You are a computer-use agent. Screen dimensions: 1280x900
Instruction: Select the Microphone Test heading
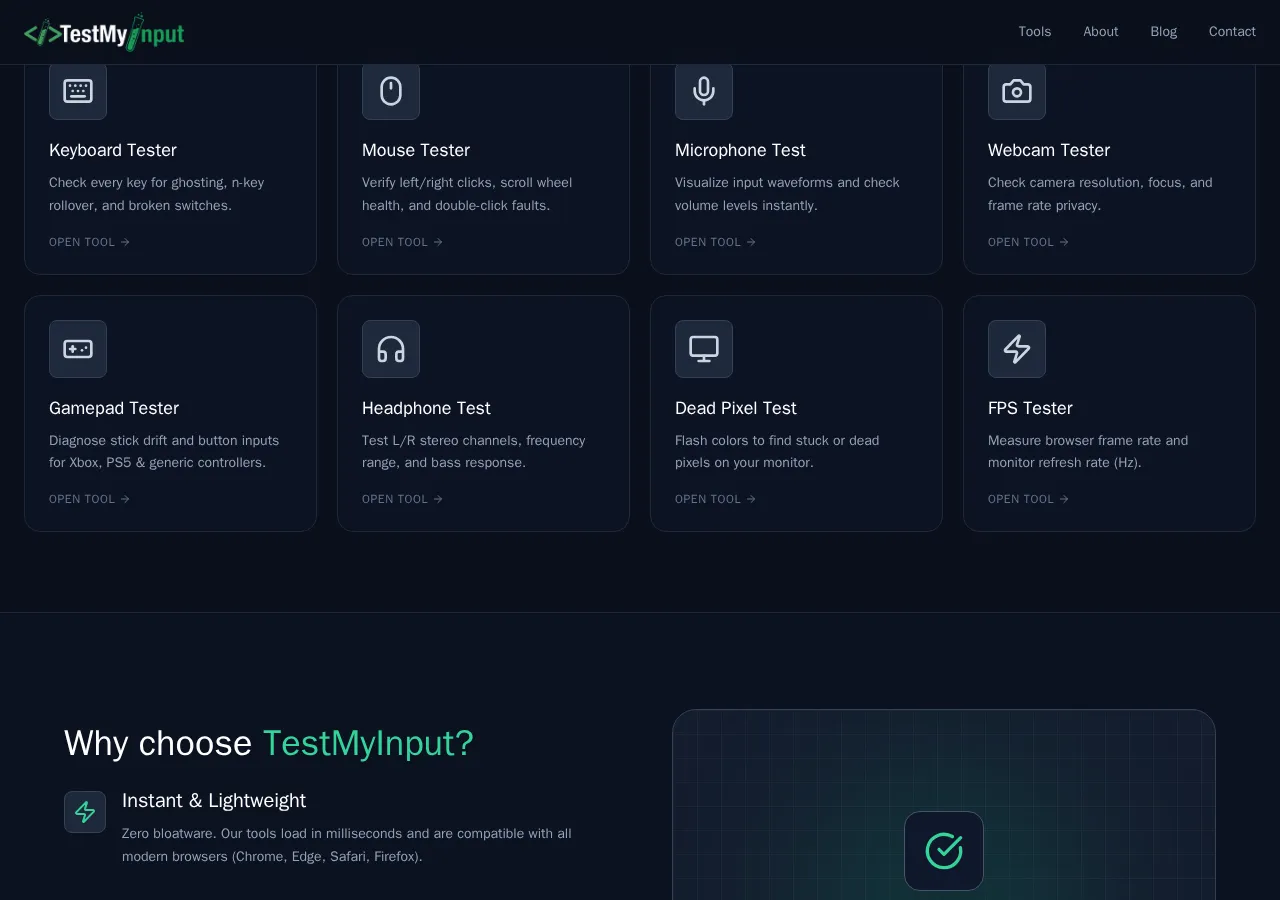coord(740,150)
